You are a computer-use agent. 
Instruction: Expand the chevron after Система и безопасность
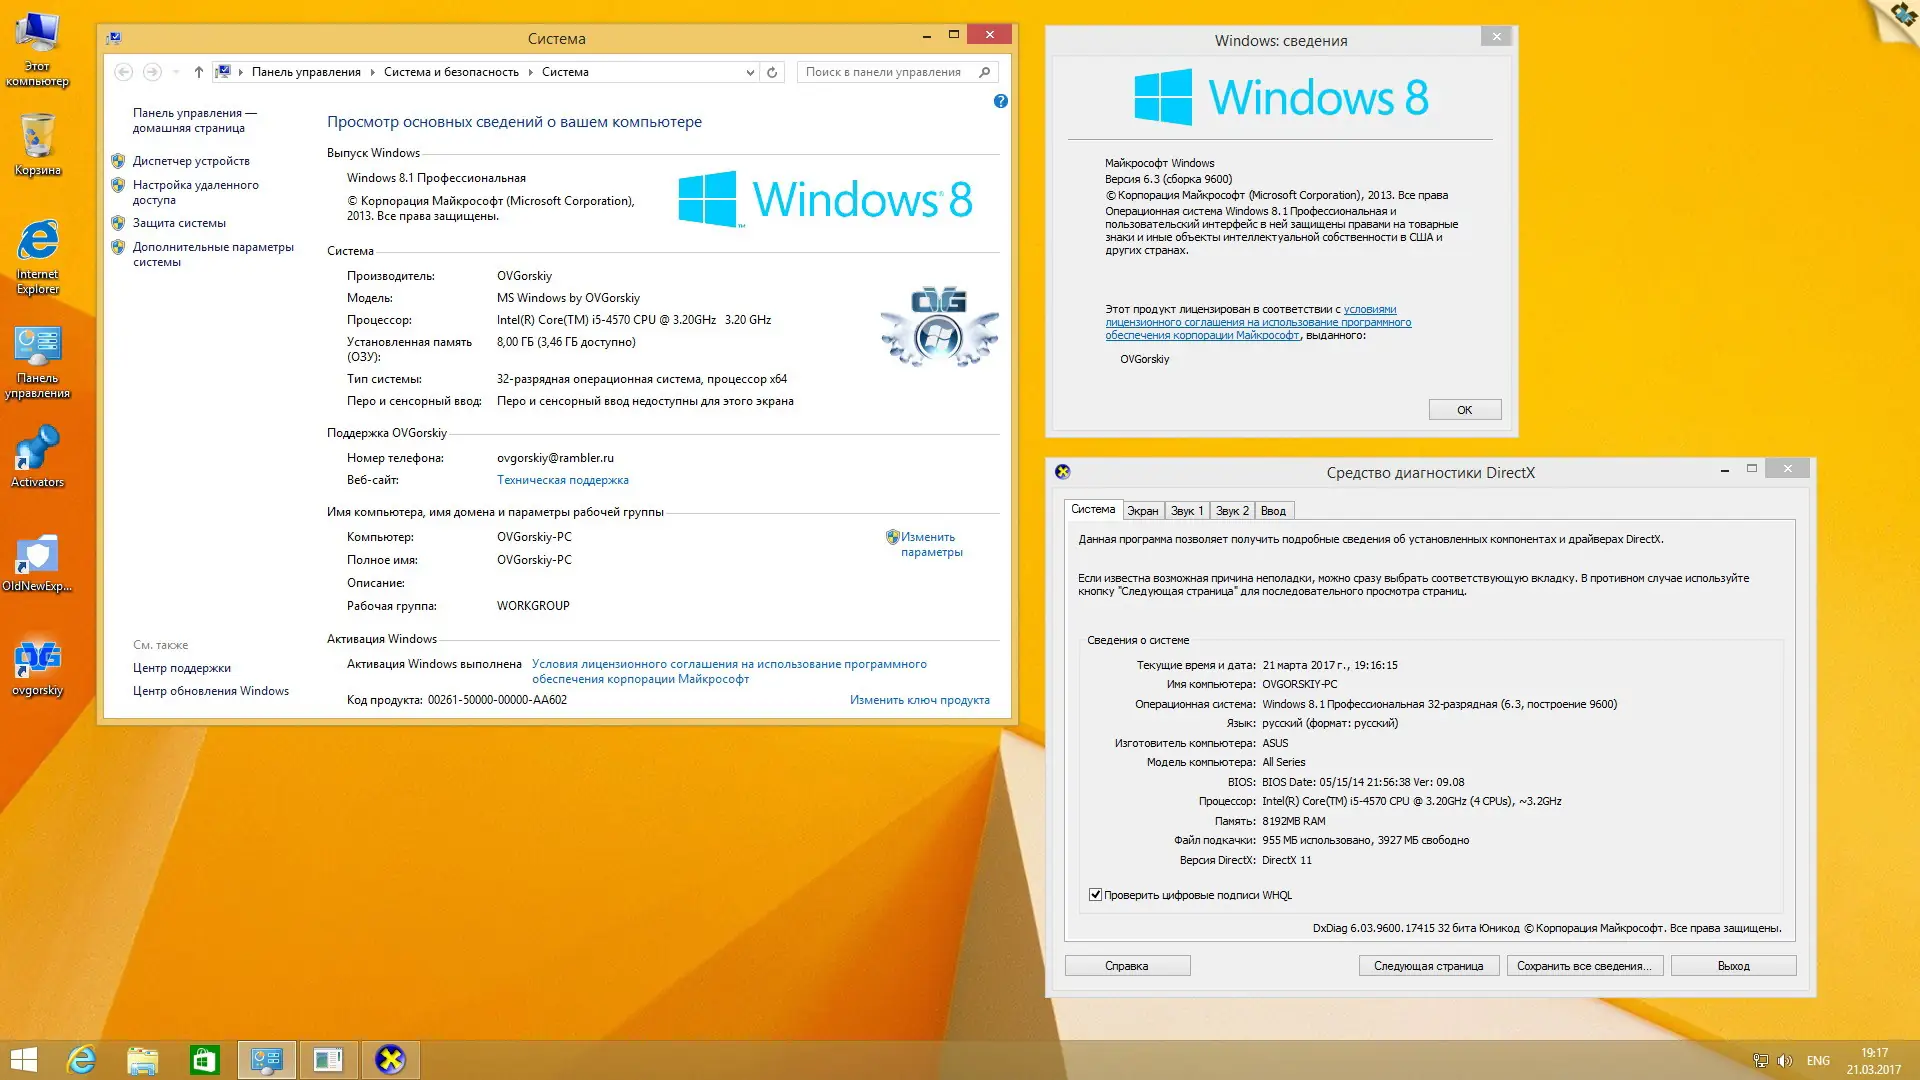[x=530, y=72]
